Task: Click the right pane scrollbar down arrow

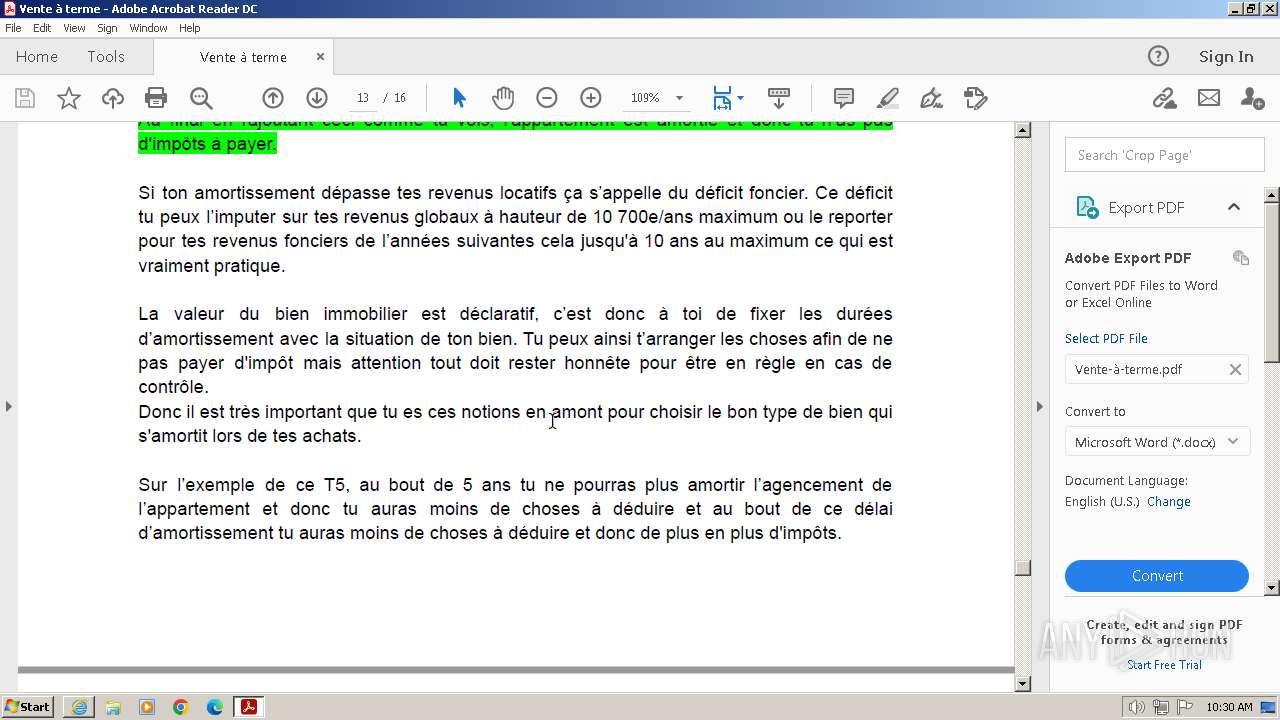Action: (x=1272, y=588)
